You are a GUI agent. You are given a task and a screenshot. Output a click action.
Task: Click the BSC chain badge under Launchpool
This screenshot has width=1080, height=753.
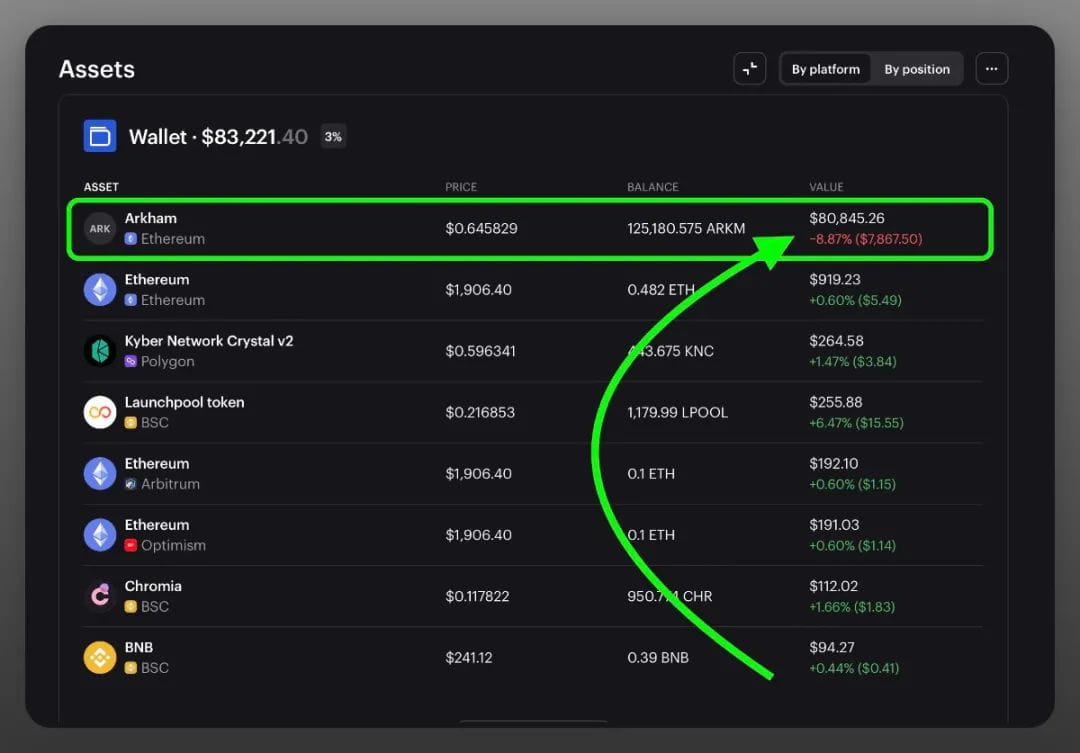click(x=130, y=423)
